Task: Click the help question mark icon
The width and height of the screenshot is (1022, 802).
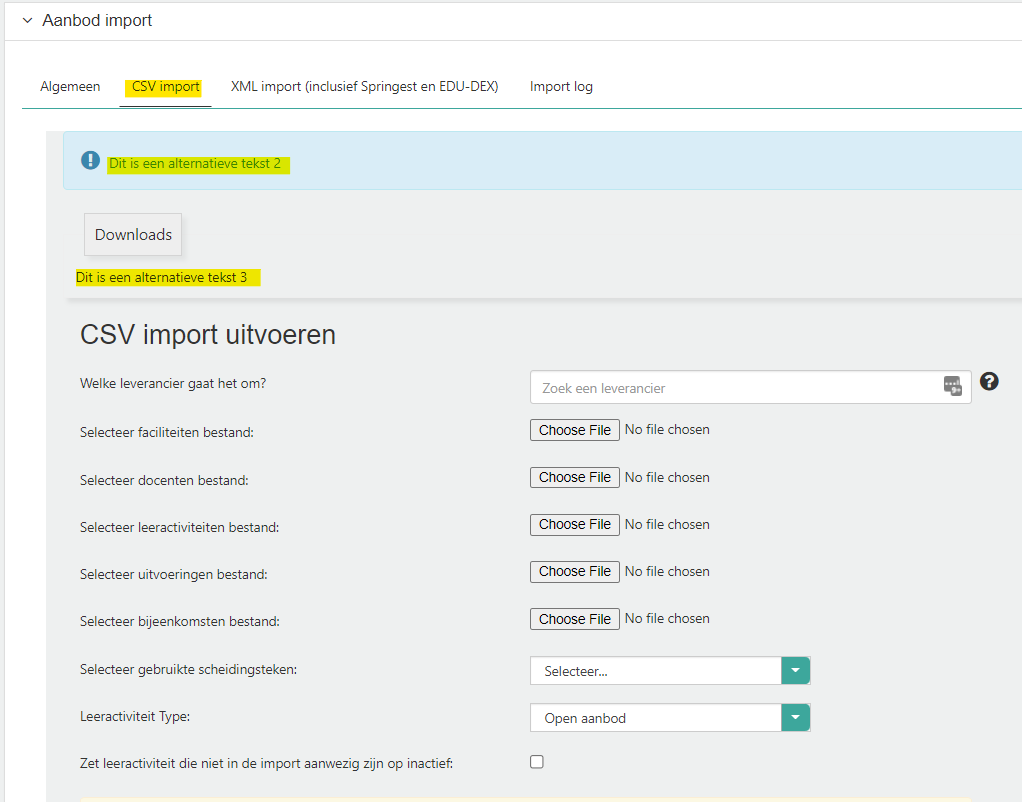Action: (x=989, y=381)
